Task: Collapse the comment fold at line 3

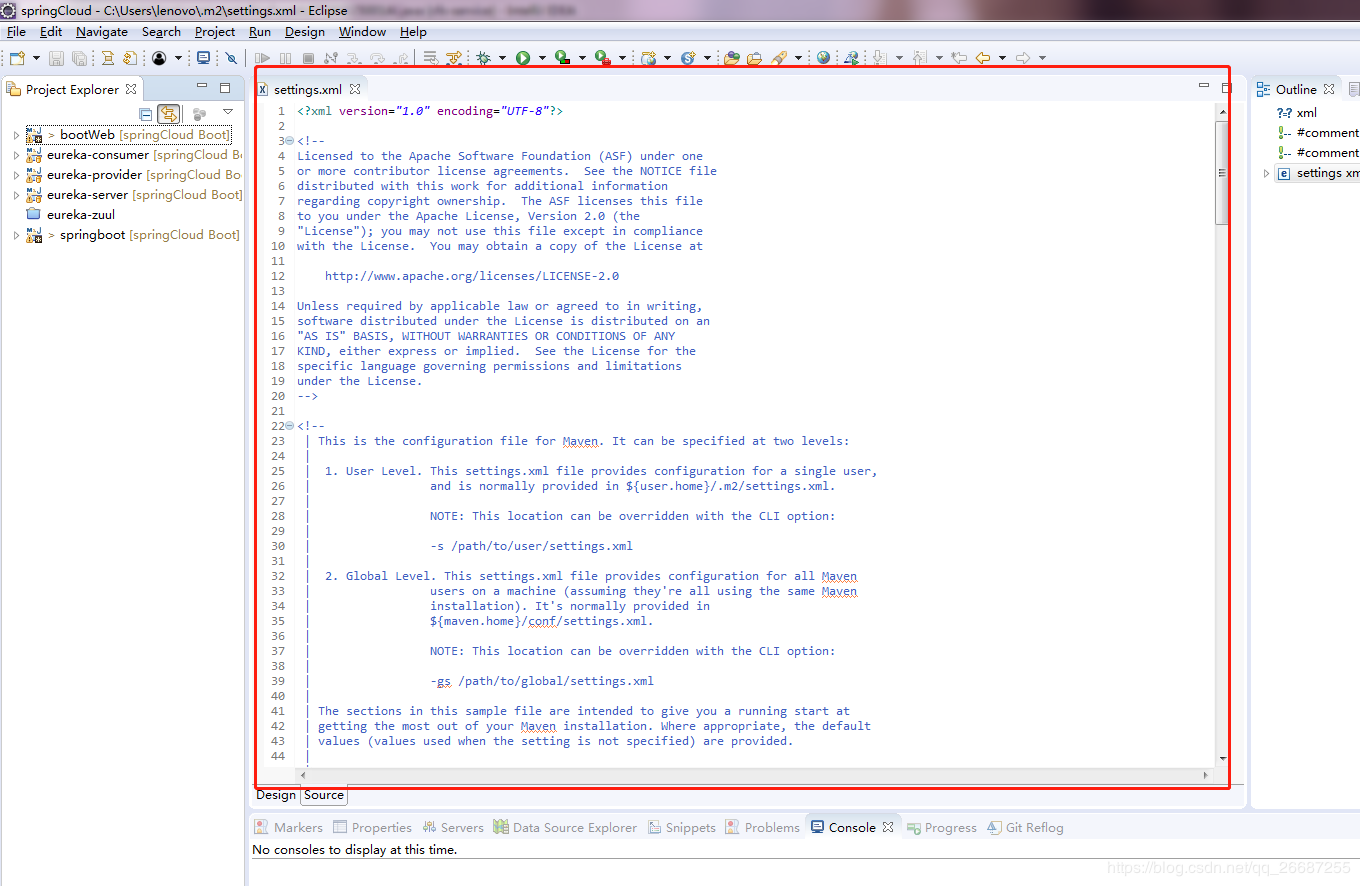Action: coord(289,141)
